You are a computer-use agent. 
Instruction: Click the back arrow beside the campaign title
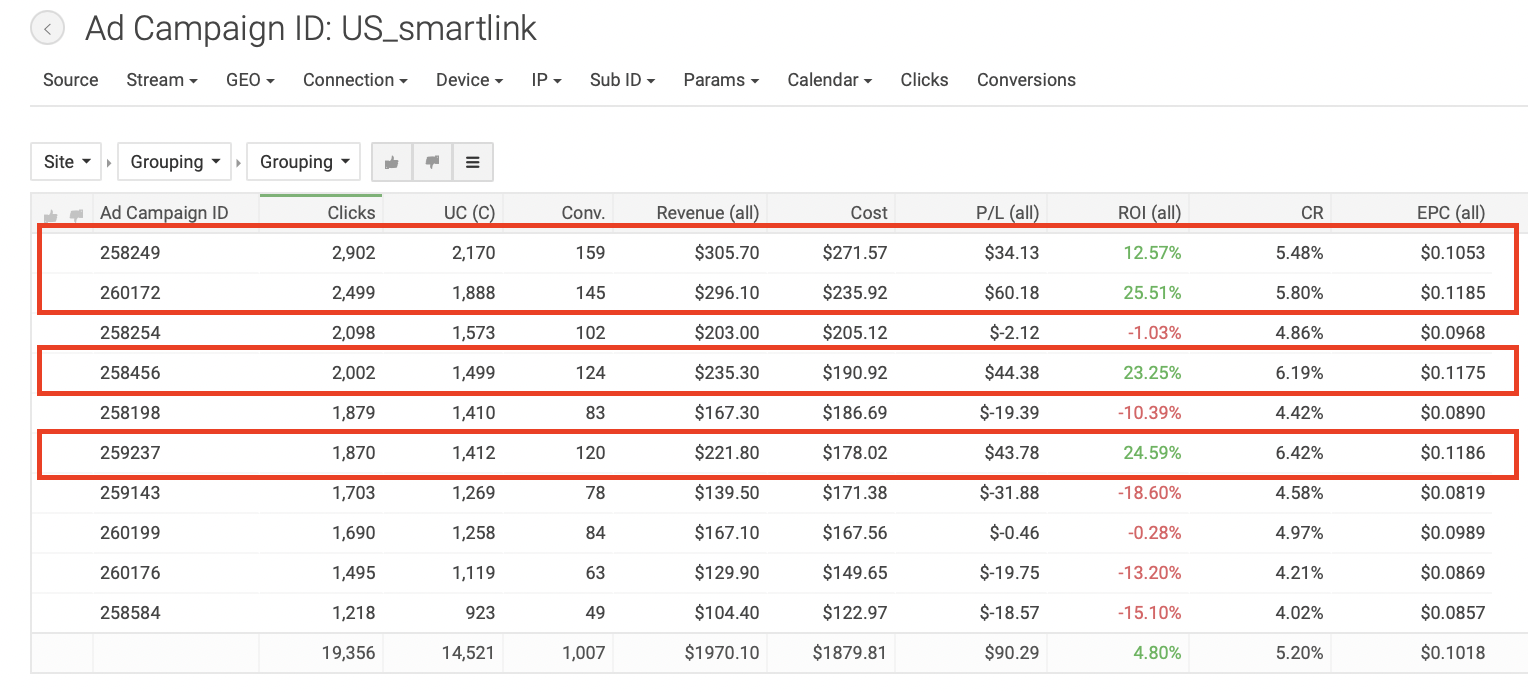(47, 29)
